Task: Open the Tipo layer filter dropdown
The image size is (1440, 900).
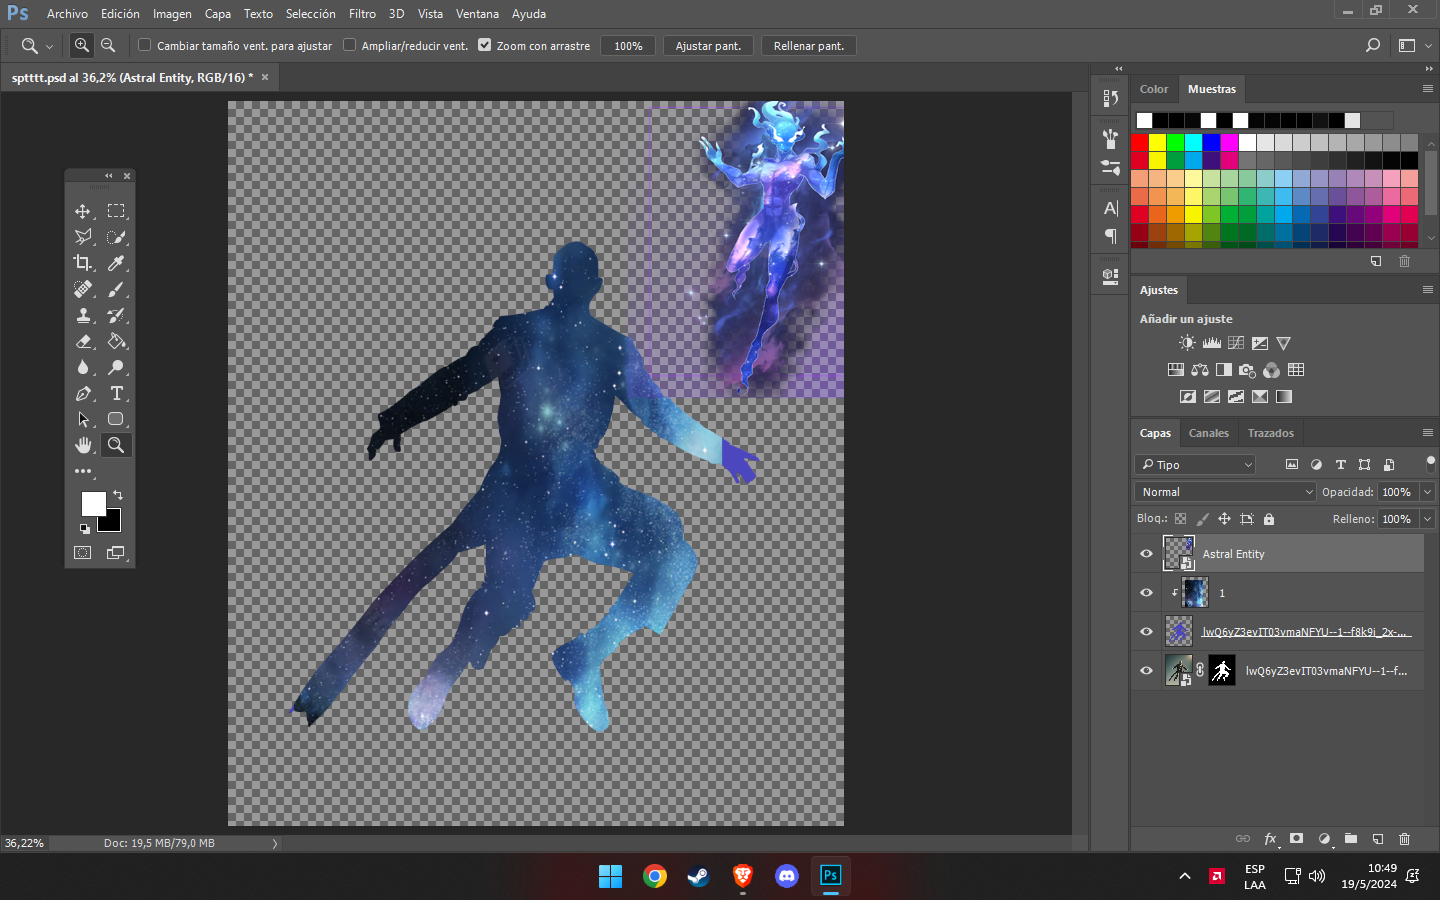Action: (x=1196, y=465)
